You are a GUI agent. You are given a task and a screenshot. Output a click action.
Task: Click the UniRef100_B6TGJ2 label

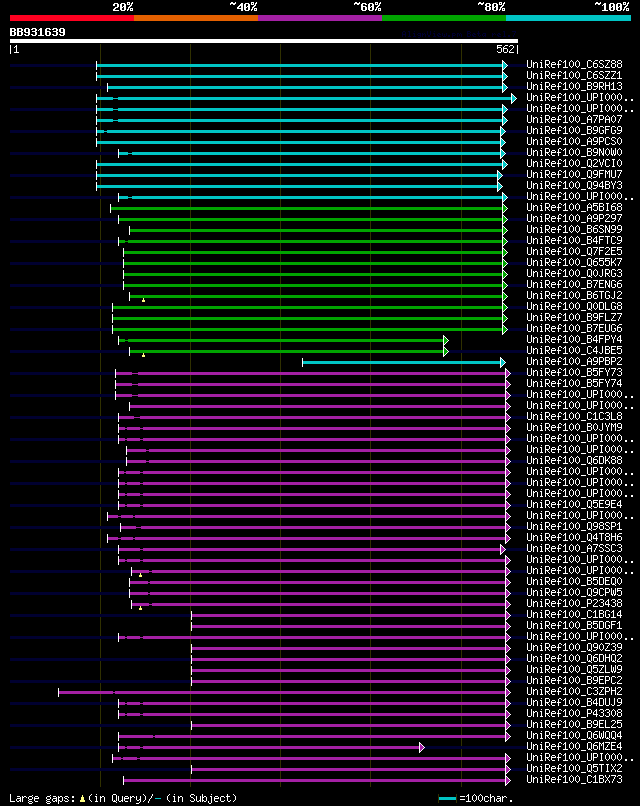click(x=574, y=295)
